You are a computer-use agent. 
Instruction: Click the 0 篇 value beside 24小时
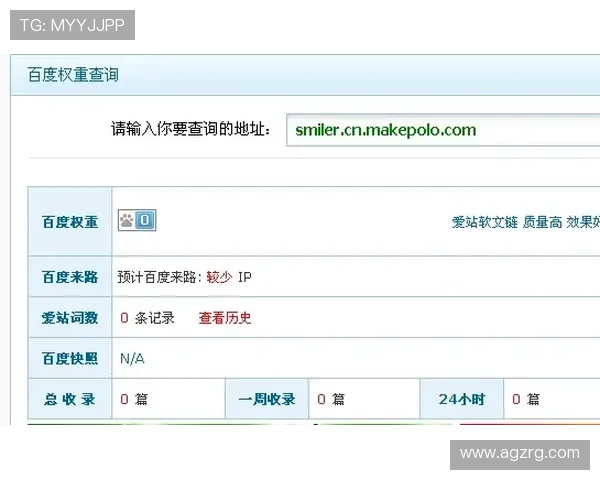[x=526, y=399]
